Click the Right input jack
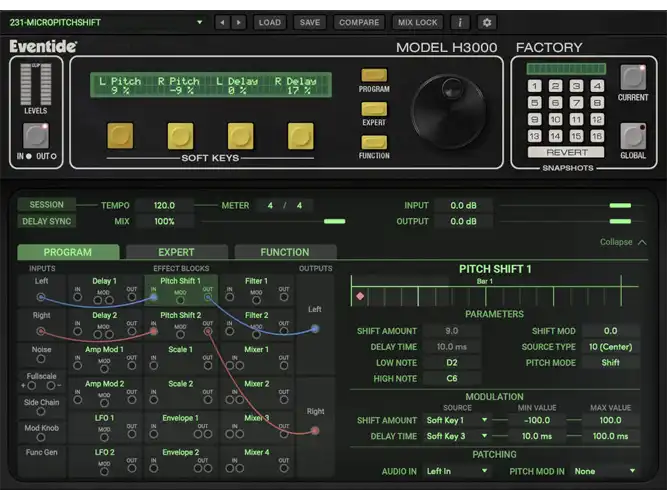The width and height of the screenshot is (667, 500). (41, 331)
